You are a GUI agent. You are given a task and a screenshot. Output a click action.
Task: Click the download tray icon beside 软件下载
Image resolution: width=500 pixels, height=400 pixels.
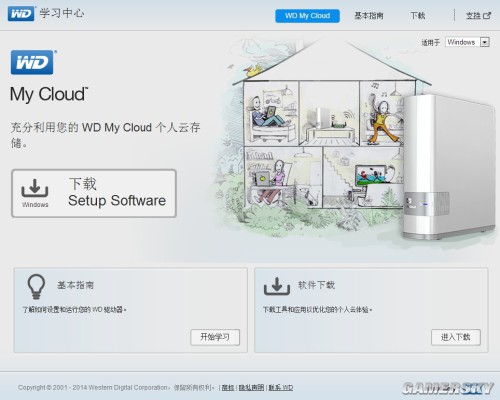pos(277,286)
